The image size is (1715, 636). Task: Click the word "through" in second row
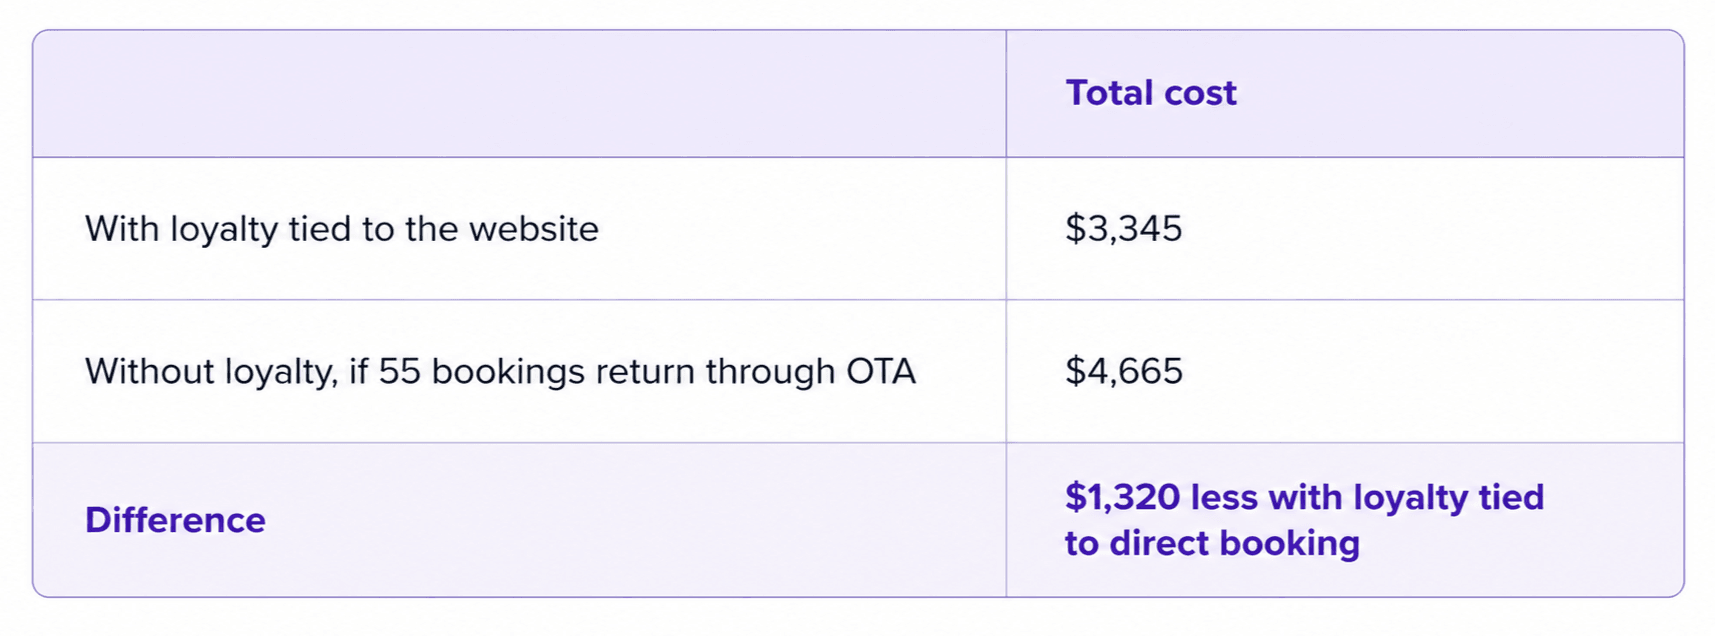[x=771, y=373]
